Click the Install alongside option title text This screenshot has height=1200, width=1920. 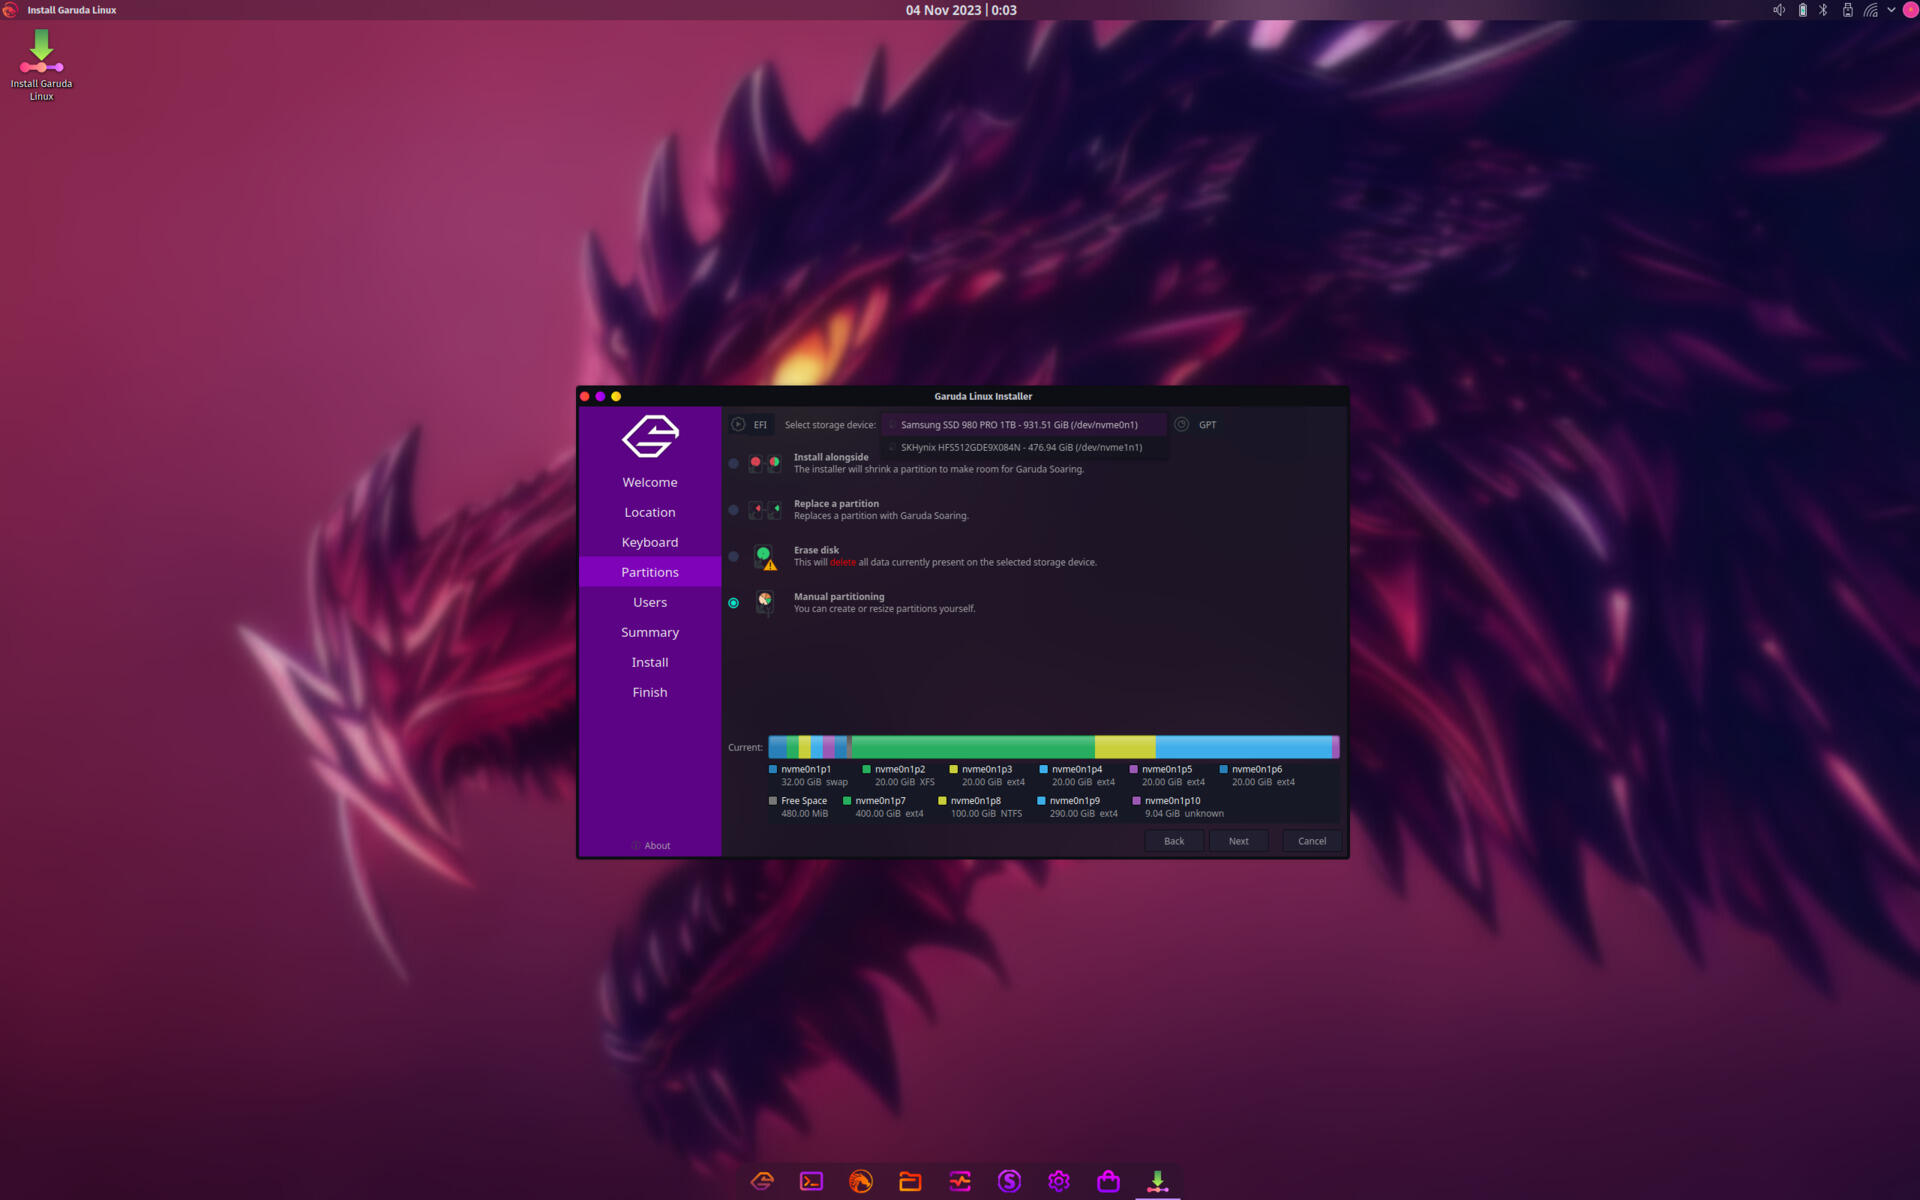click(831, 457)
